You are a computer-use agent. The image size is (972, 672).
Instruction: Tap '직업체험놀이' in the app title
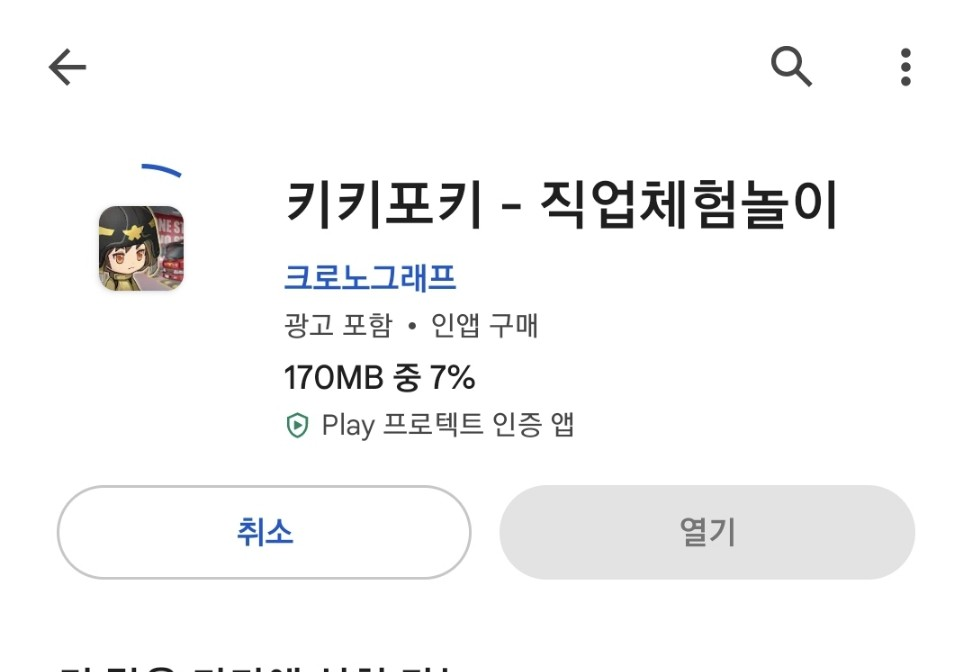[688, 206]
